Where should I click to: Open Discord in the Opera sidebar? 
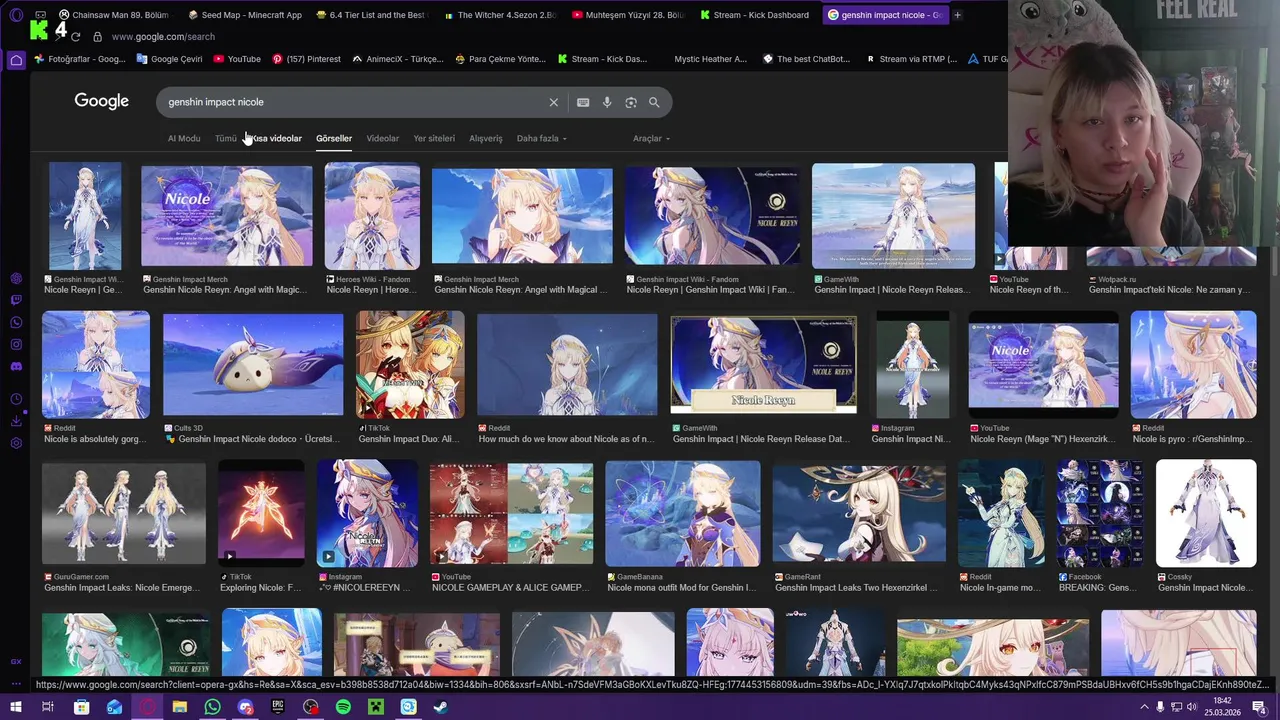tap(16, 366)
